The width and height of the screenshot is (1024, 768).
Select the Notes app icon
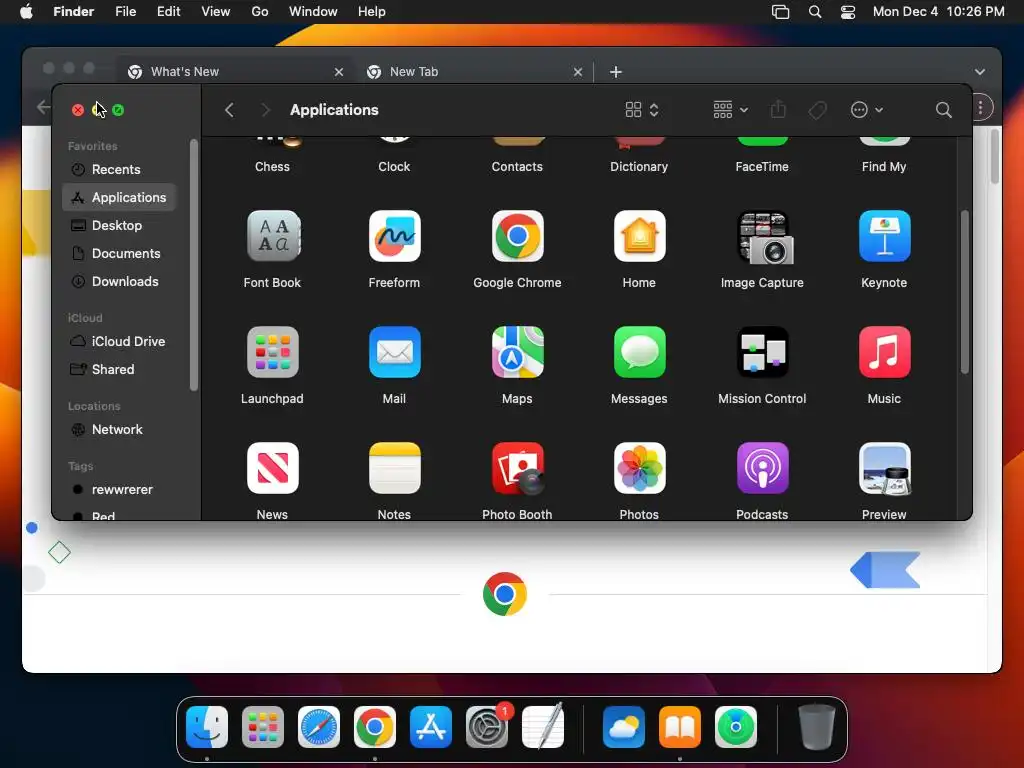coord(394,468)
